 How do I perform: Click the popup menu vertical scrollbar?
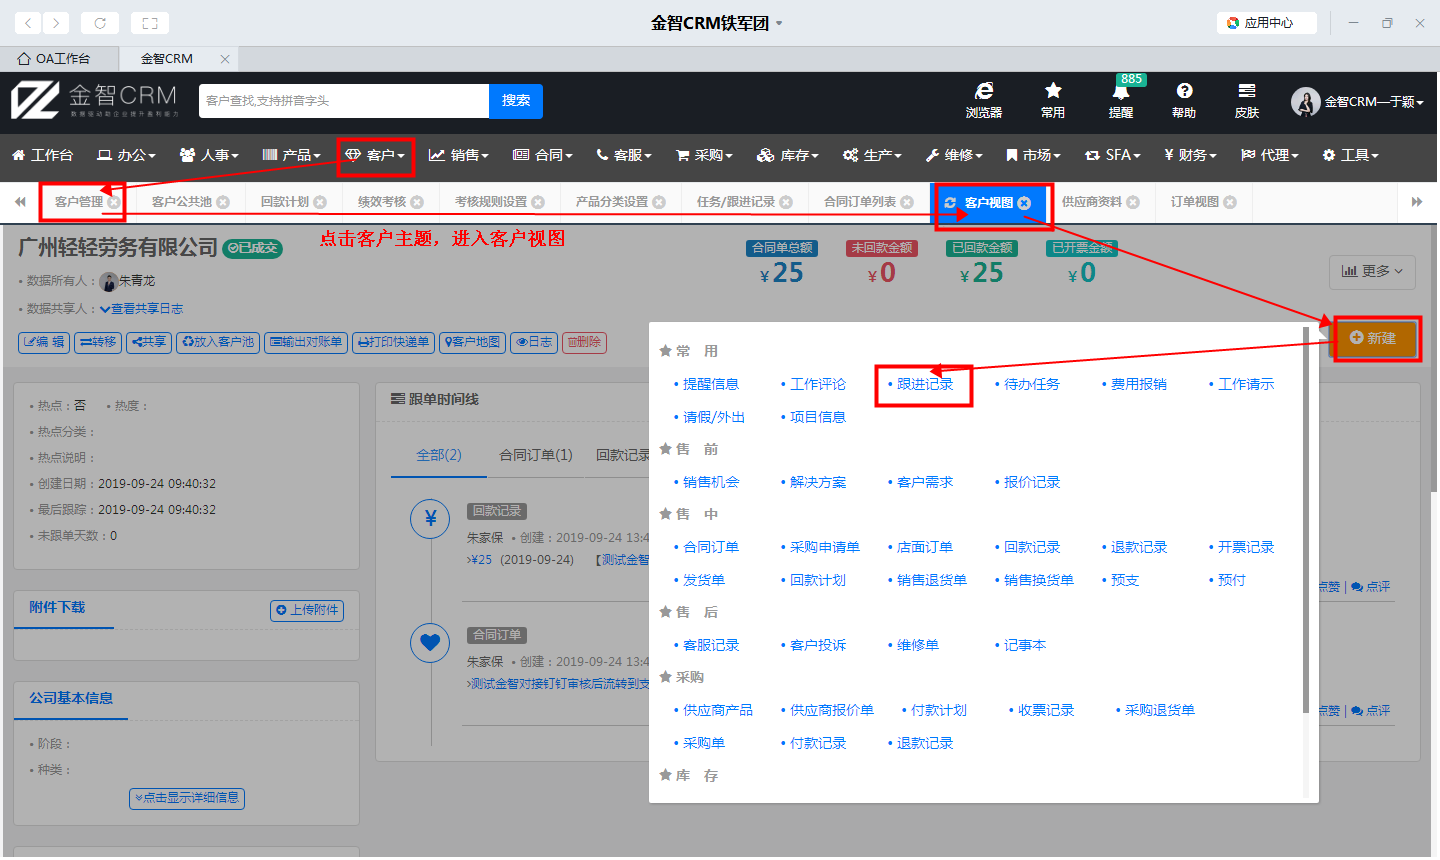[1305, 520]
